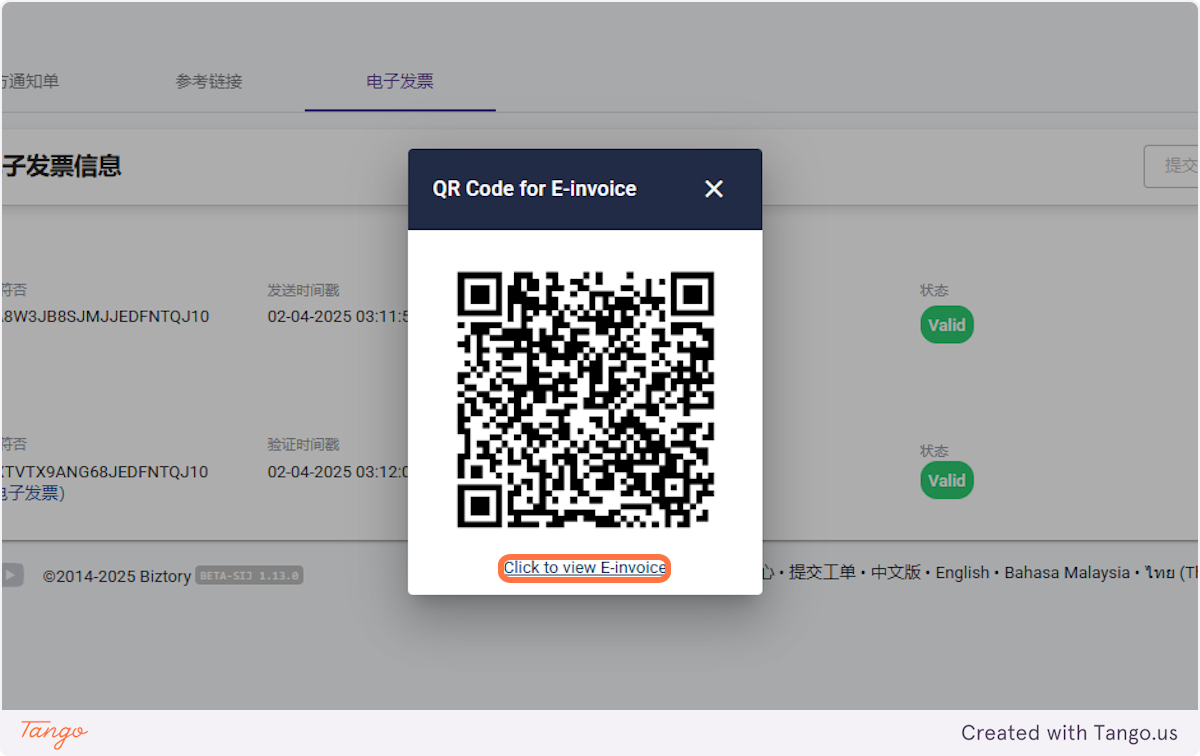
Task: Switch to the 电子发票 tab
Action: (400, 81)
